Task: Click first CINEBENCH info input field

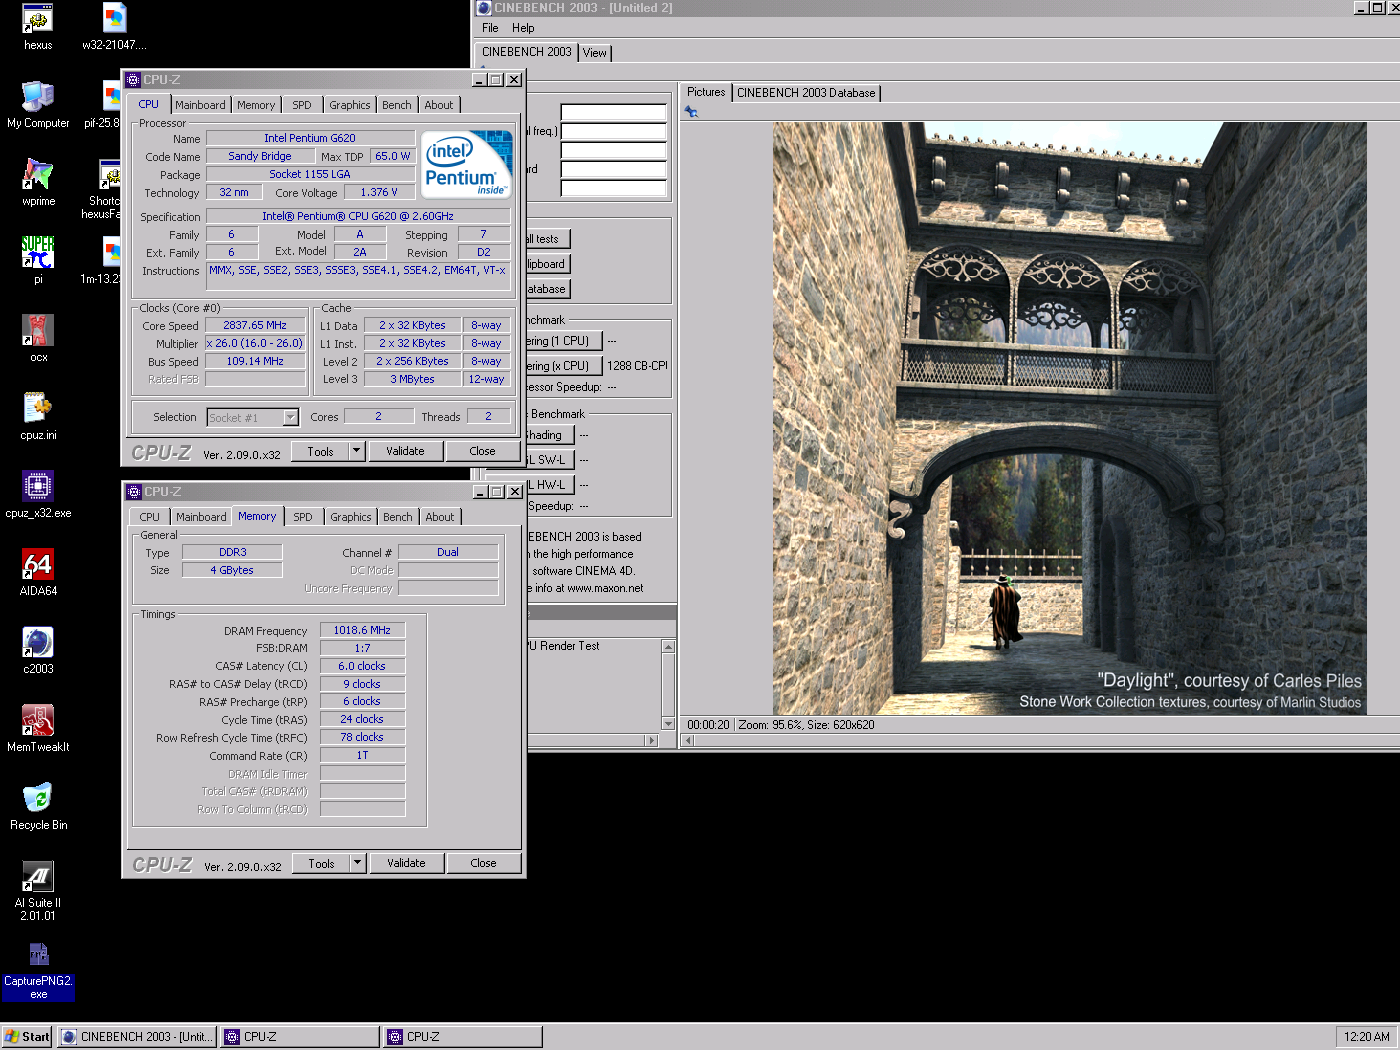Action: point(613,112)
